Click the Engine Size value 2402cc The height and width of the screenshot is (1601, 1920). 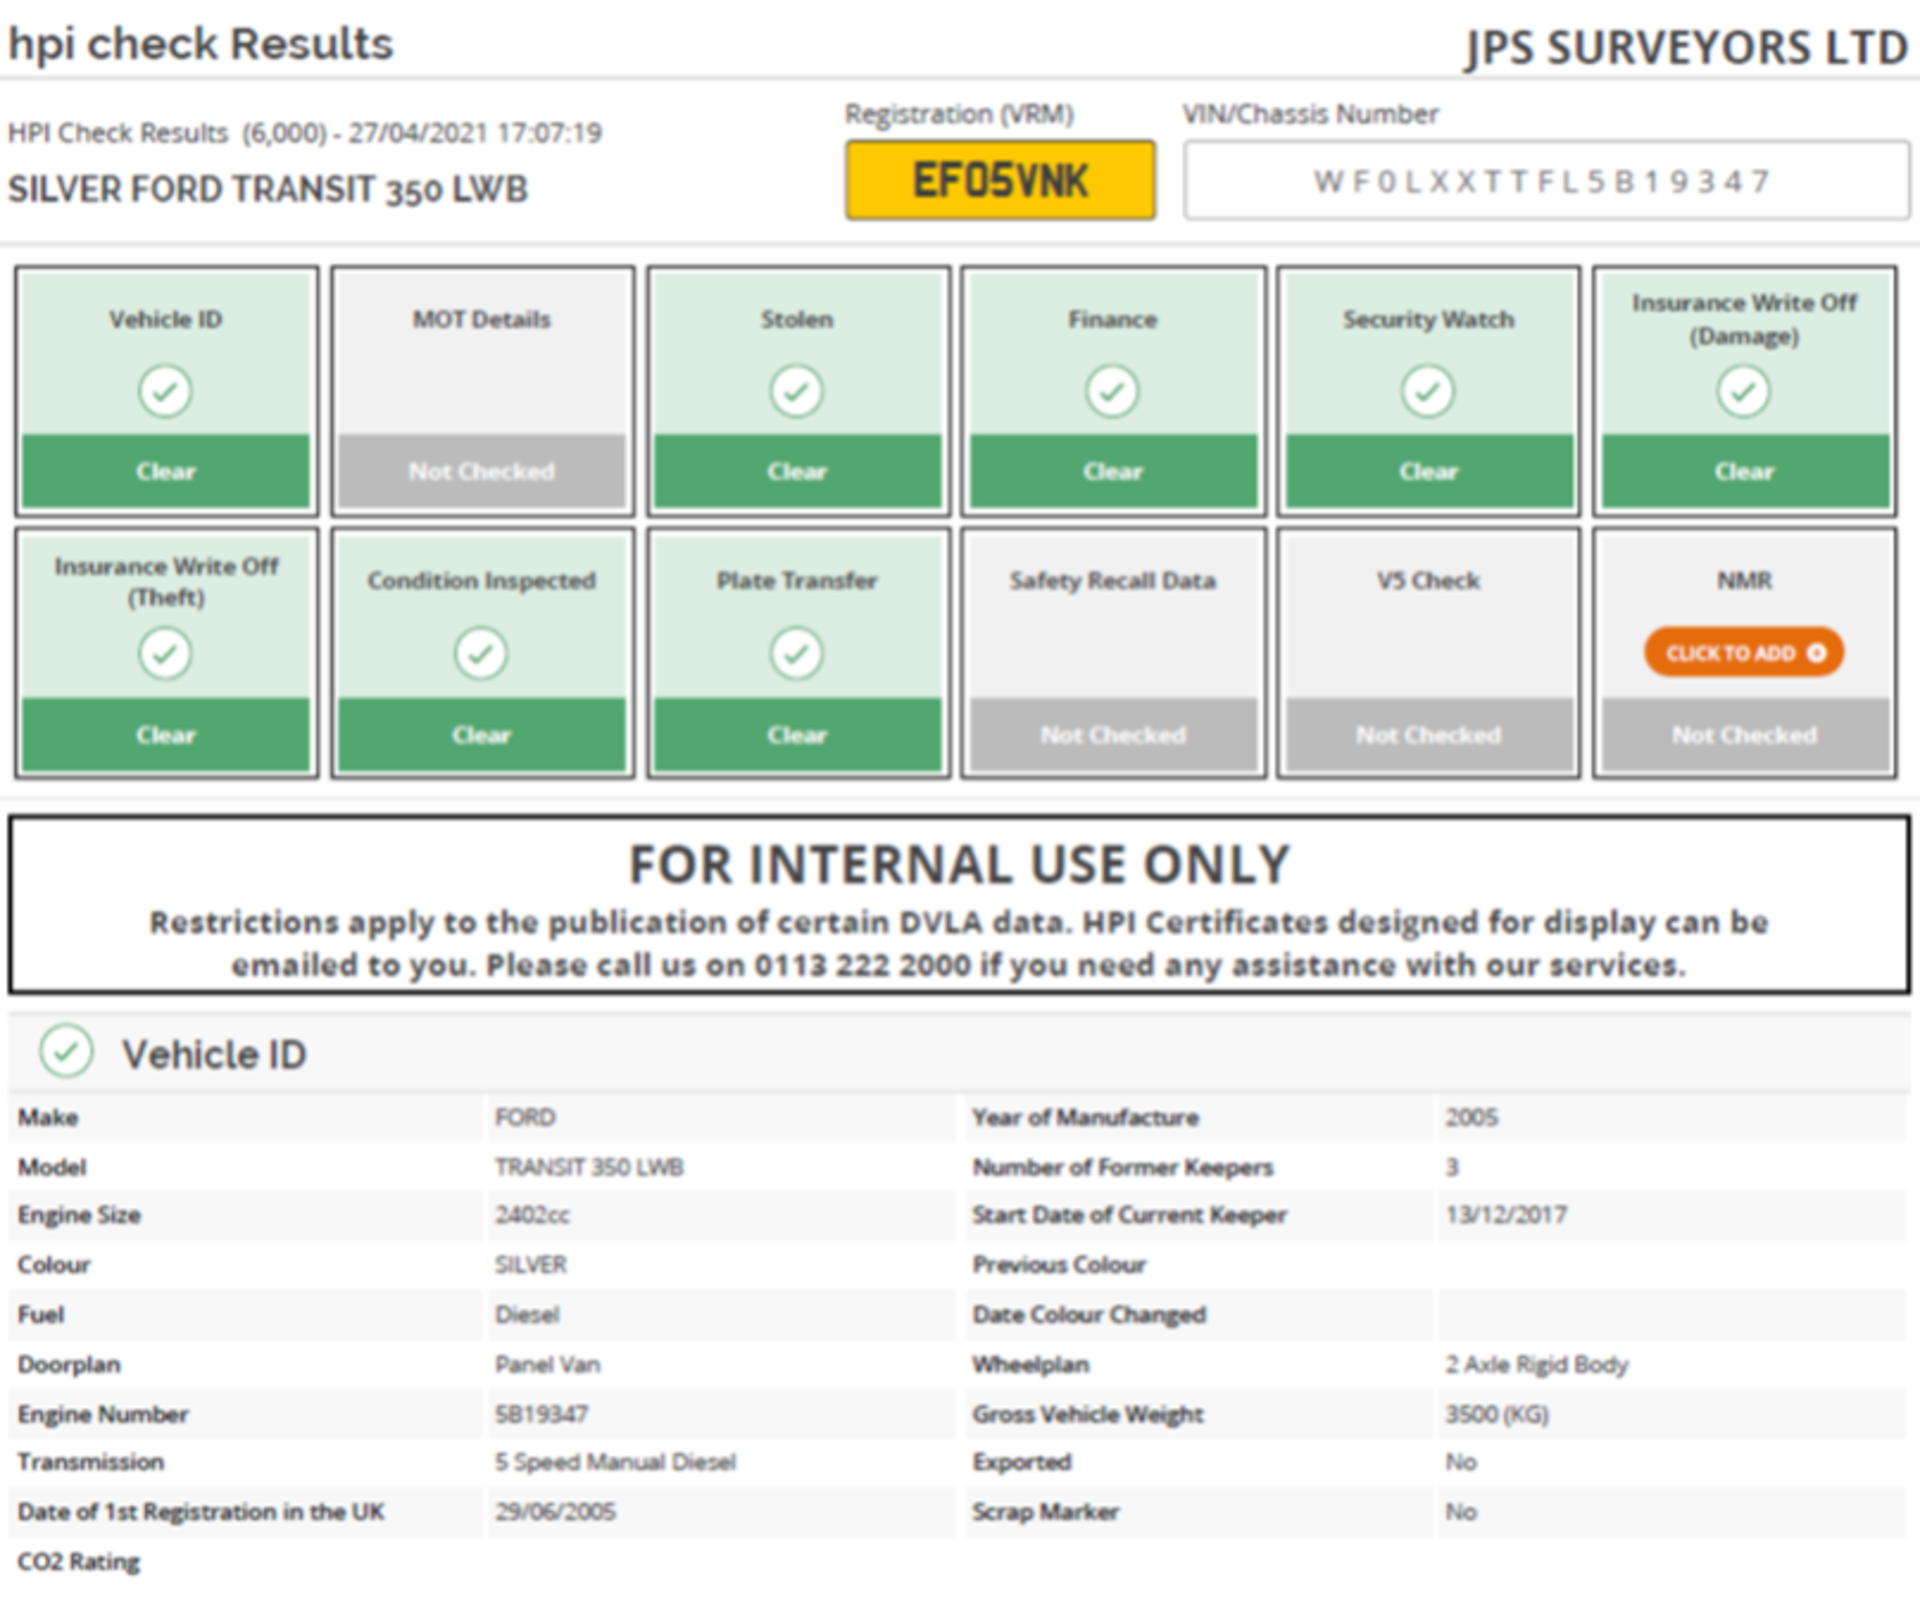(532, 1215)
